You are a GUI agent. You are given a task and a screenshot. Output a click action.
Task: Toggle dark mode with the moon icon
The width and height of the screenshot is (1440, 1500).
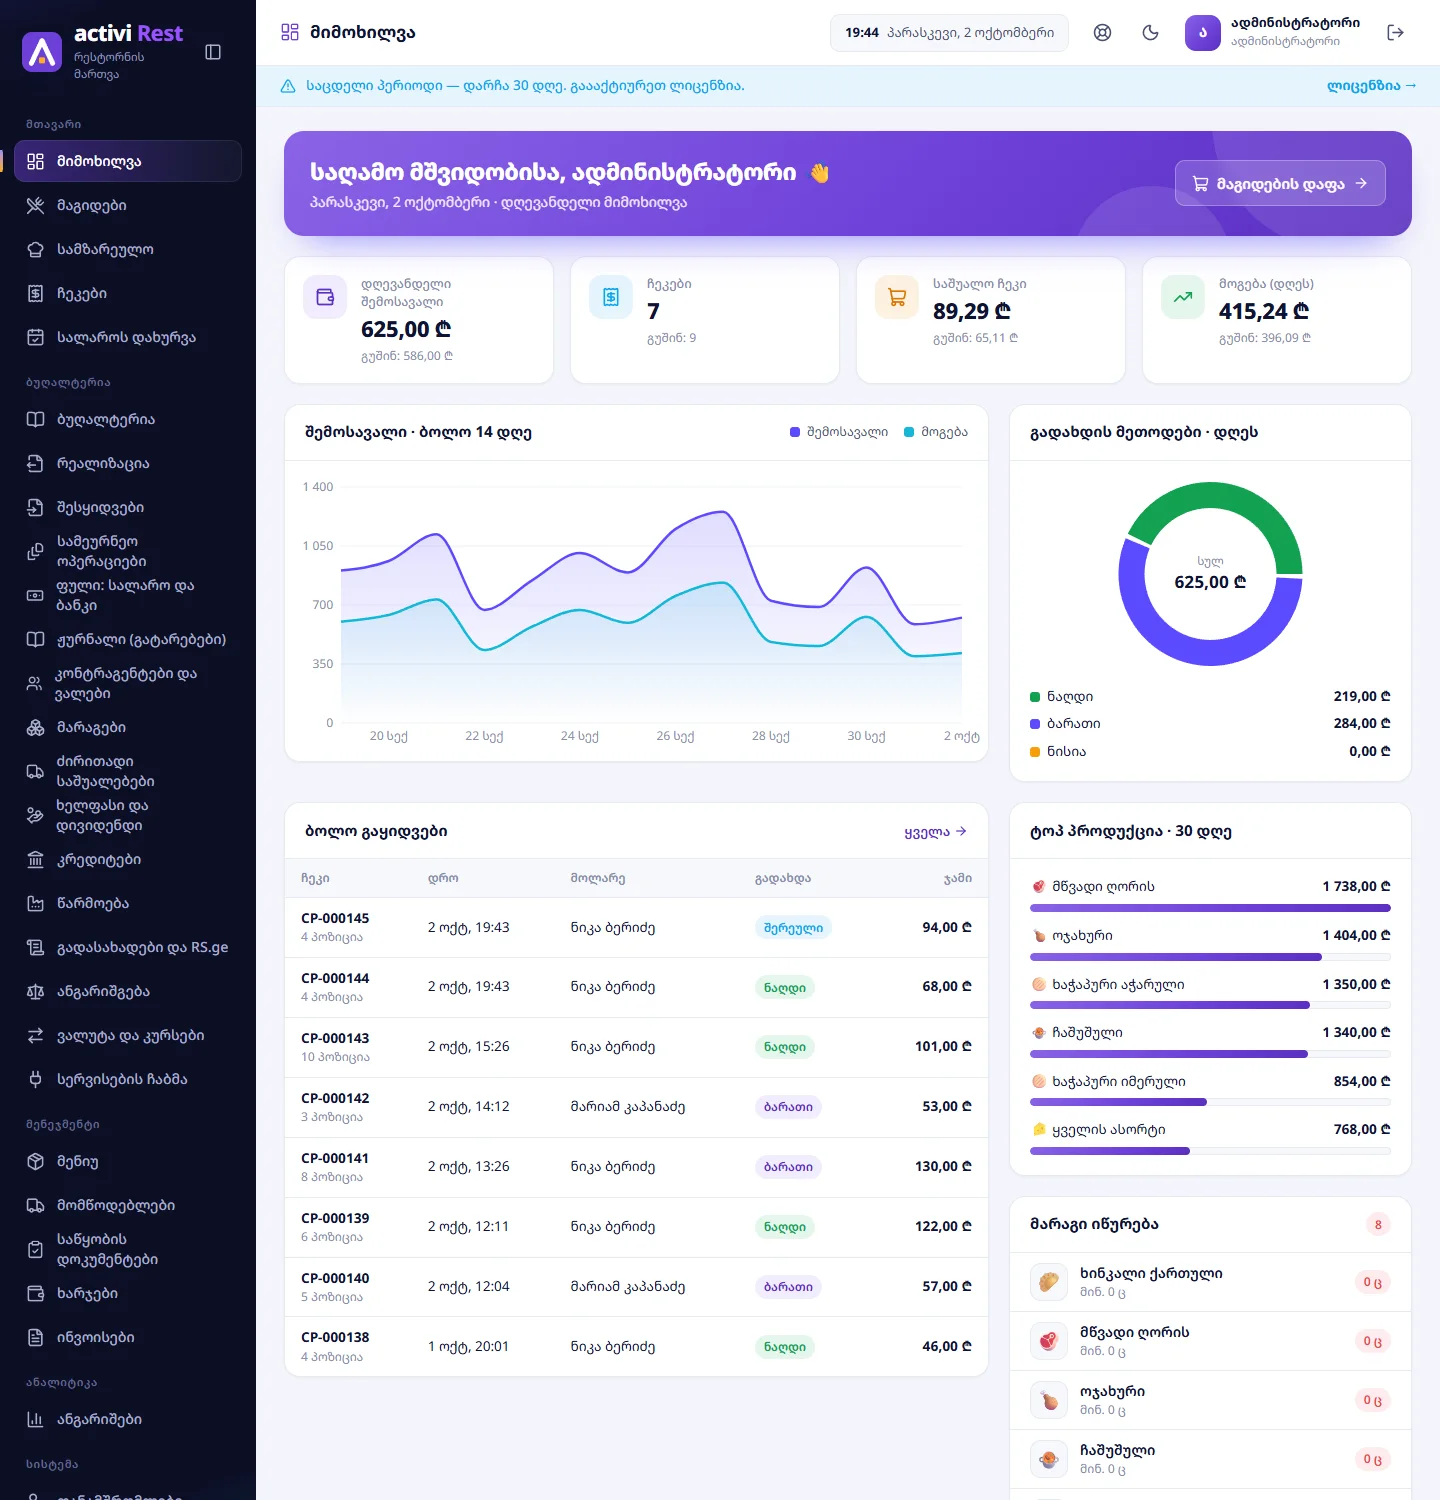click(1150, 33)
